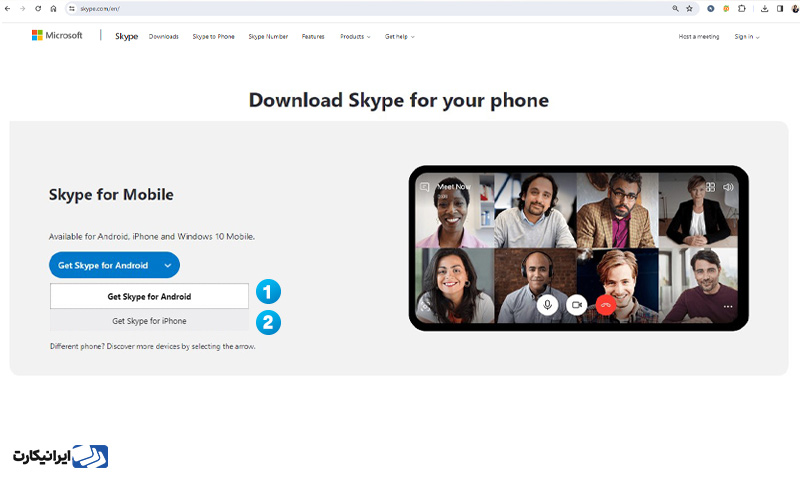Open the blue circular extension icon
Viewport: 800px width, 477px height.
point(711,9)
